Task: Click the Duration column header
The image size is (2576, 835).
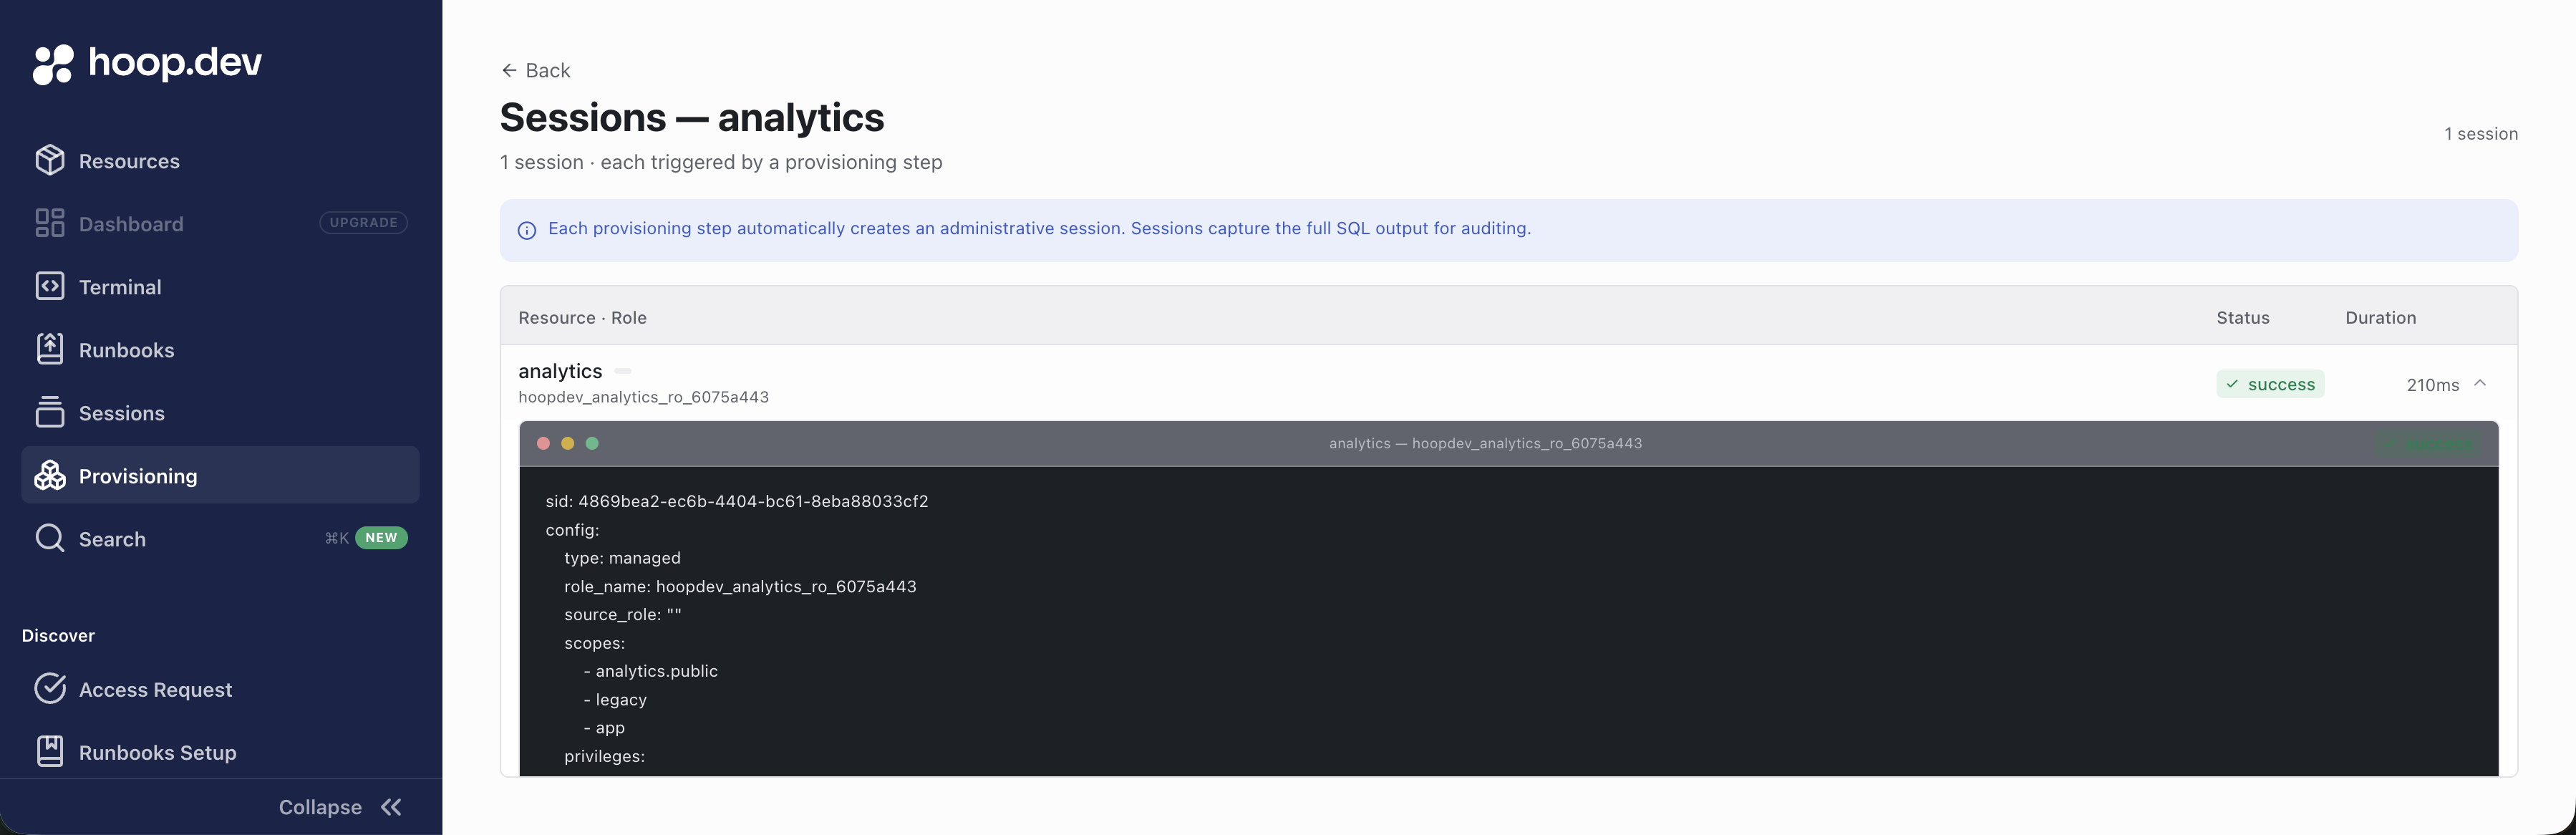Action: (x=2380, y=318)
